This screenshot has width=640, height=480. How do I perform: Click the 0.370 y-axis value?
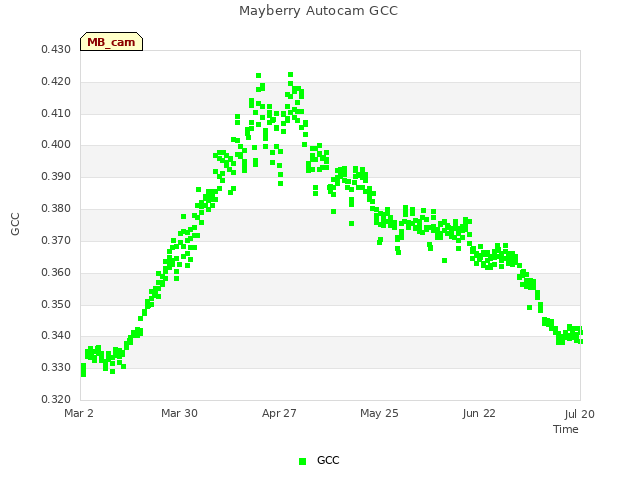point(56,240)
